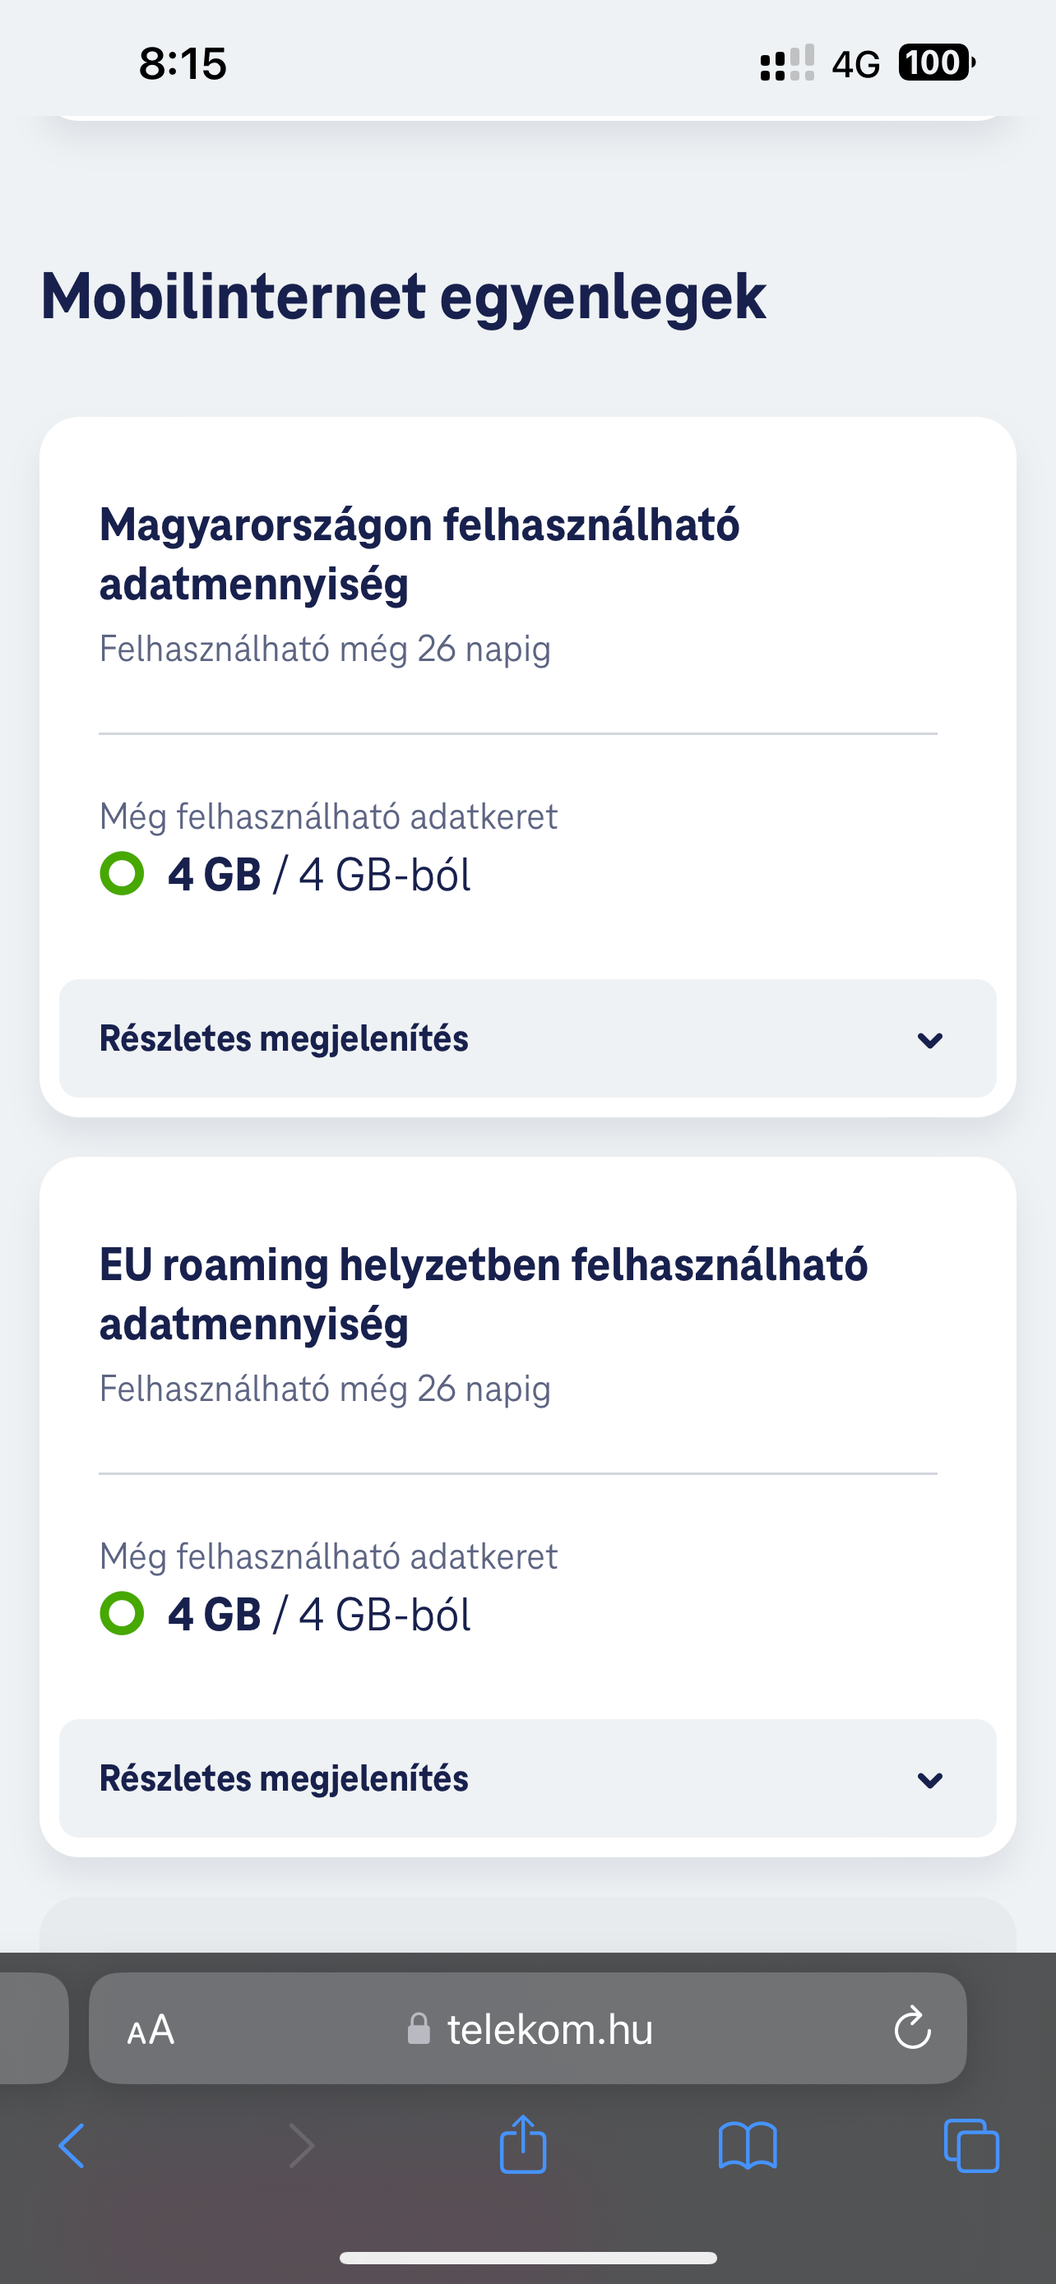The image size is (1056, 2284).
Task: Expand Részletes megjelenítés for Magyarország data
Action: click(528, 1038)
